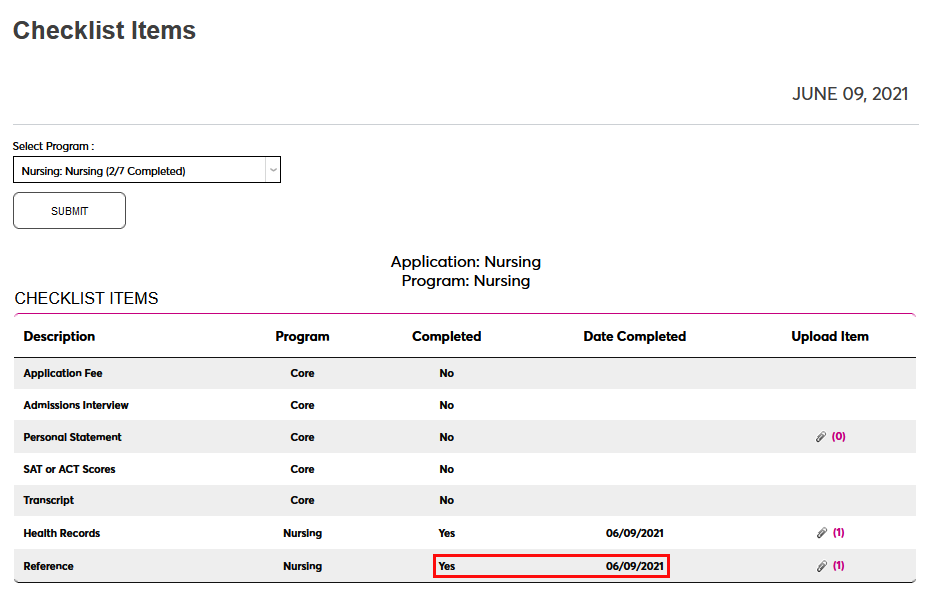Open the (1) upload count for Health Records
The height and width of the screenshot is (605, 936).
838,533
